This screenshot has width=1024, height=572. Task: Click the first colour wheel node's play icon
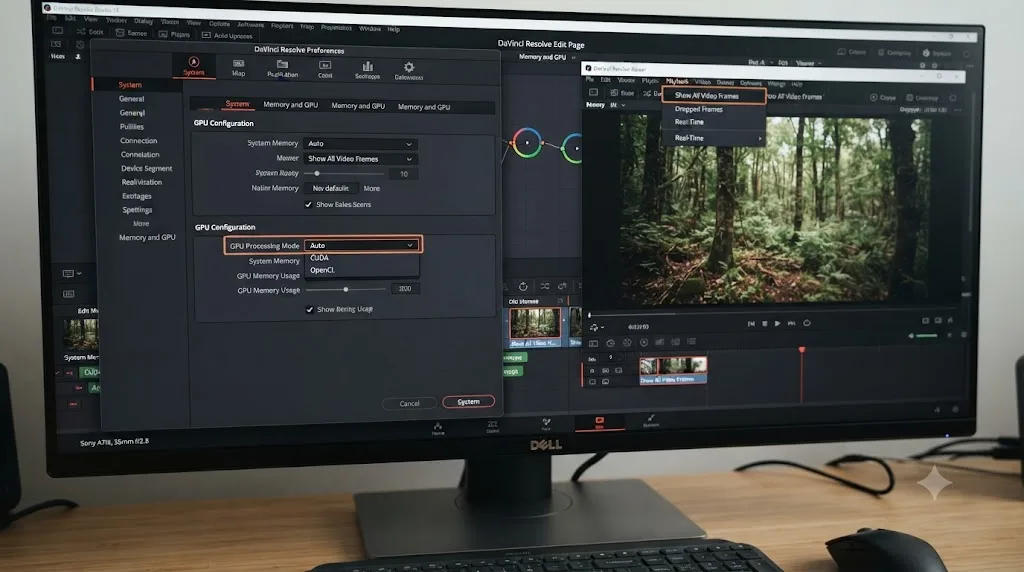coord(526,142)
